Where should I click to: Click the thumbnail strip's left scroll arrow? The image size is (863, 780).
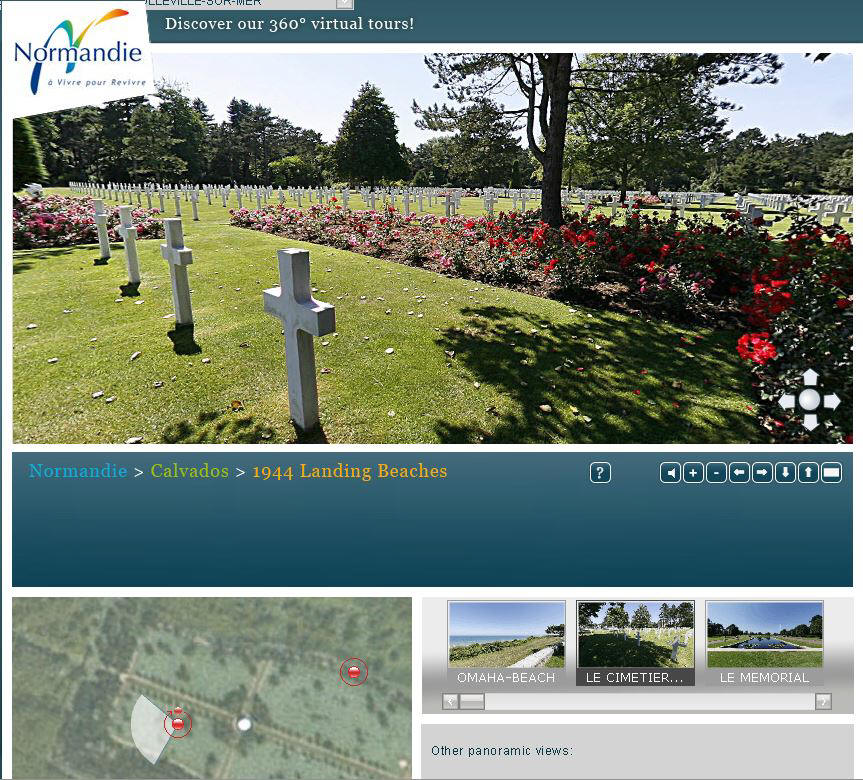pyautogui.click(x=450, y=701)
